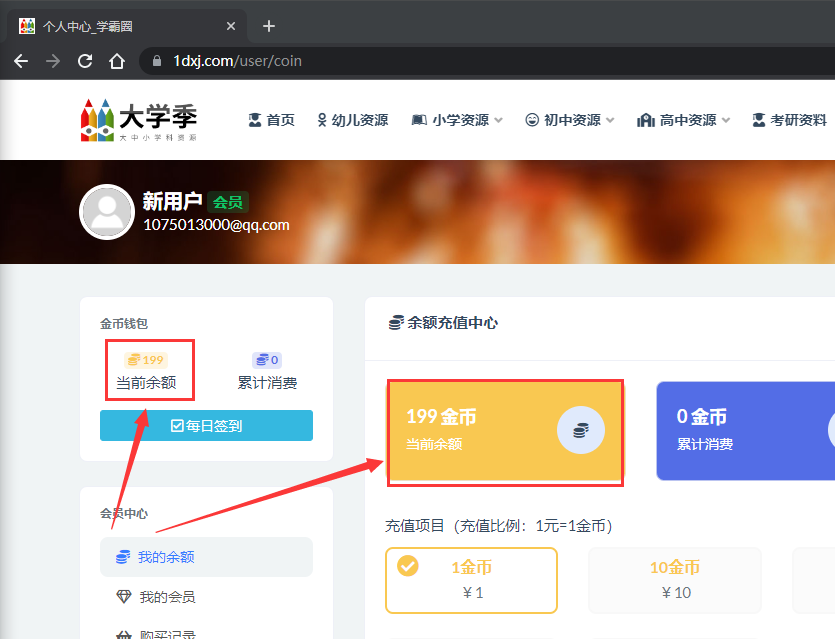Select the 10金币 recharge option

[674, 579]
